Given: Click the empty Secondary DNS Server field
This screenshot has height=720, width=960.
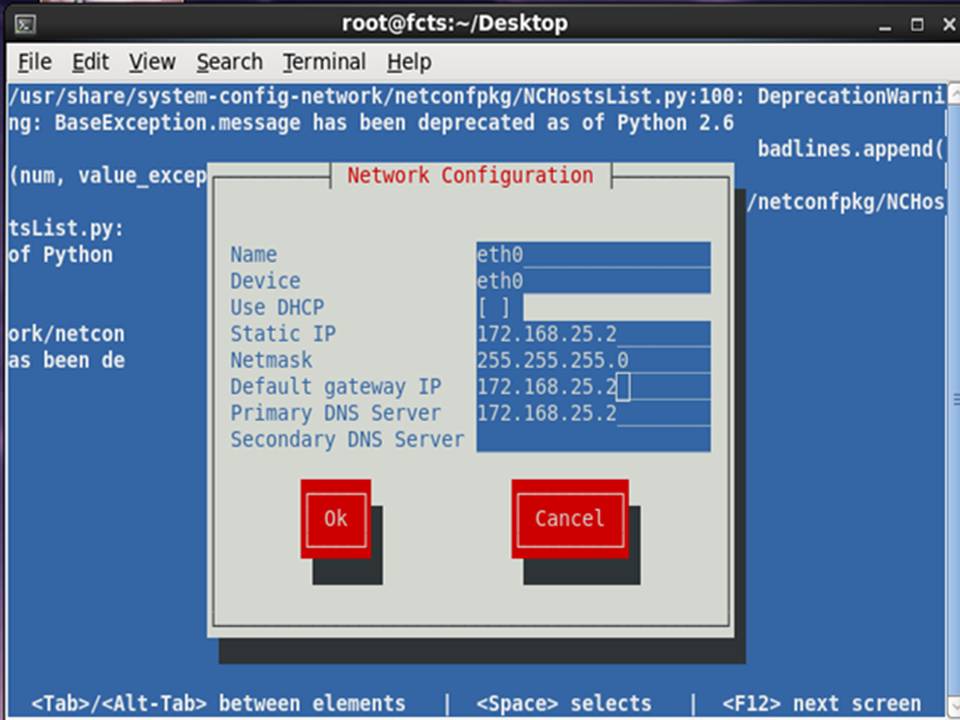Looking at the screenshot, I should click(593, 440).
